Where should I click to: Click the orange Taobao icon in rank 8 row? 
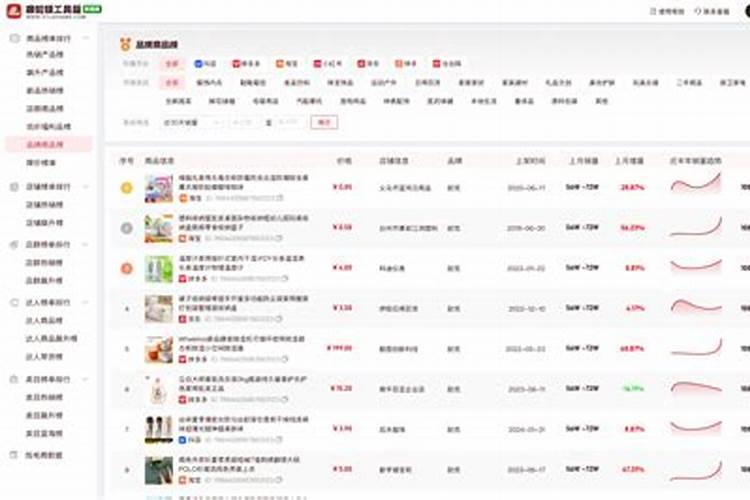183,479
